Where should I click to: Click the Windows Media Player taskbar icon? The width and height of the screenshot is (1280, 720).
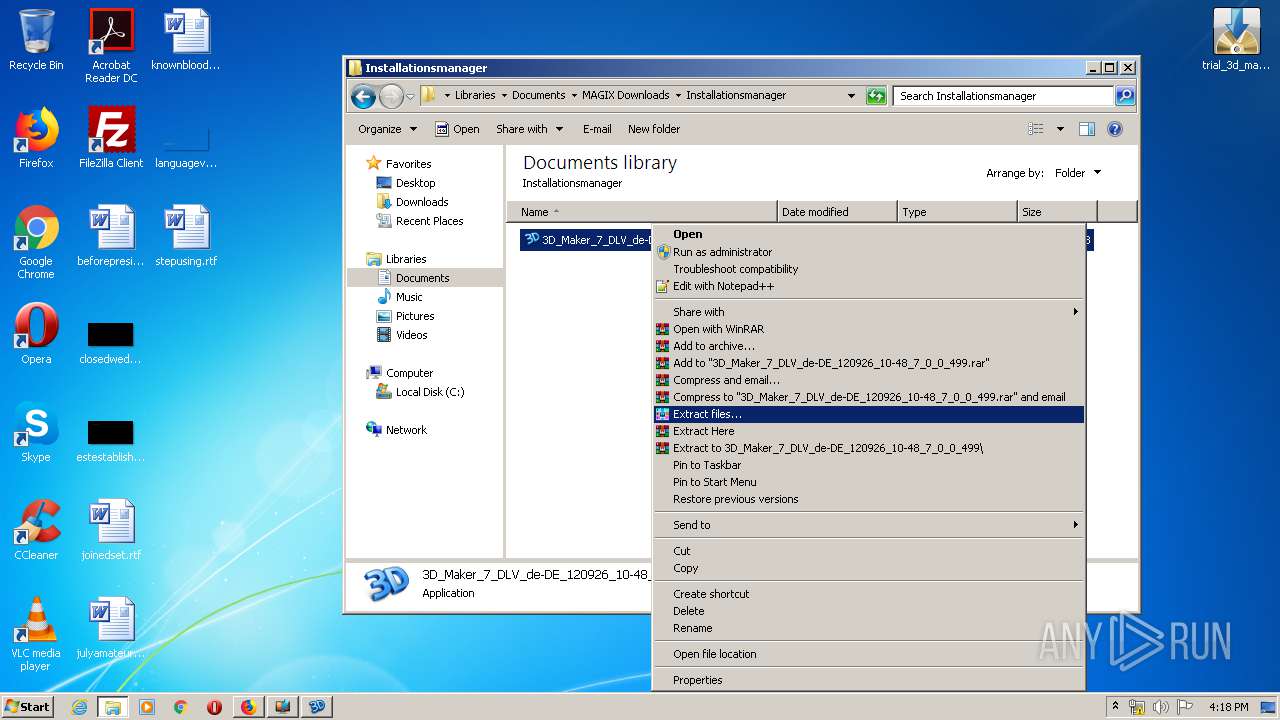point(147,707)
